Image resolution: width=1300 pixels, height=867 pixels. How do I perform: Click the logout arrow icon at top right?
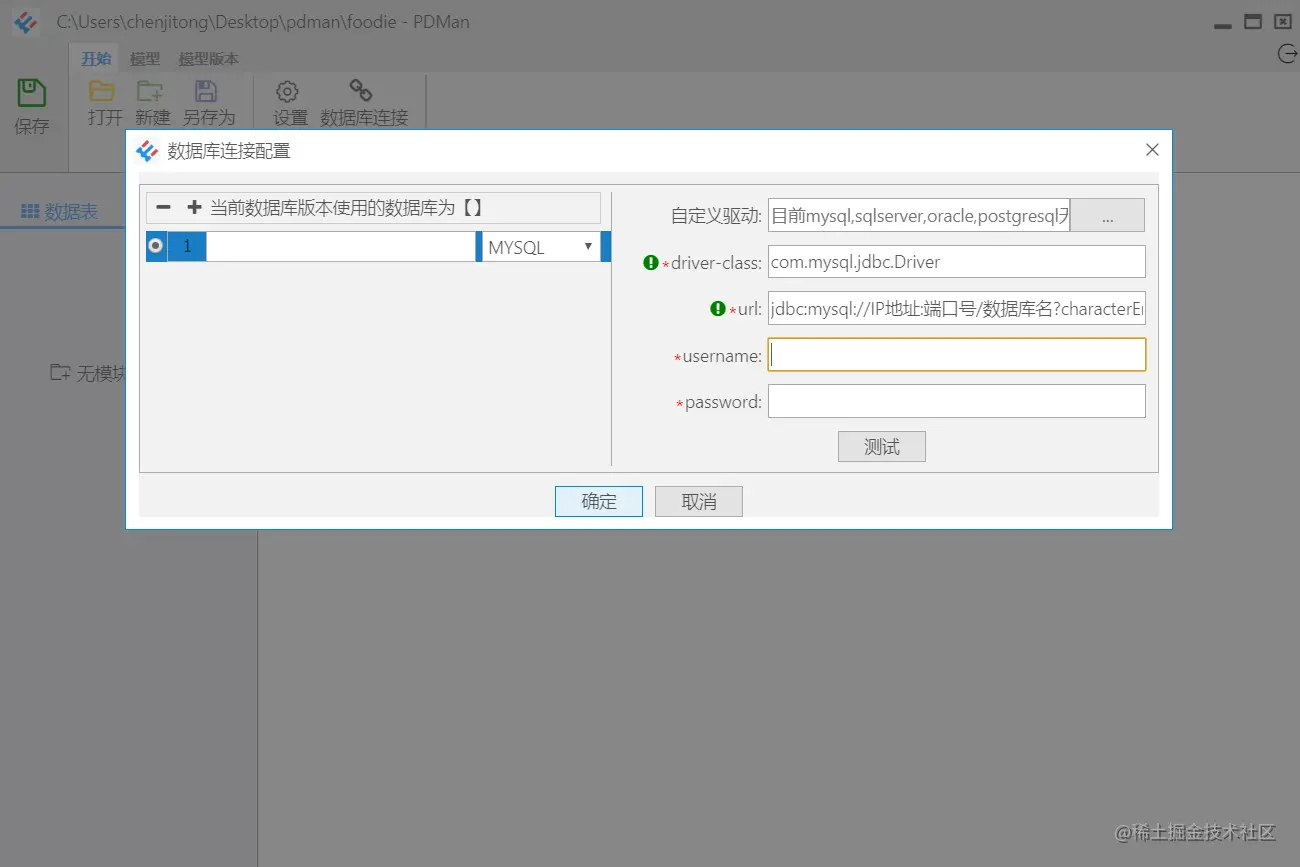[1288, 54]
